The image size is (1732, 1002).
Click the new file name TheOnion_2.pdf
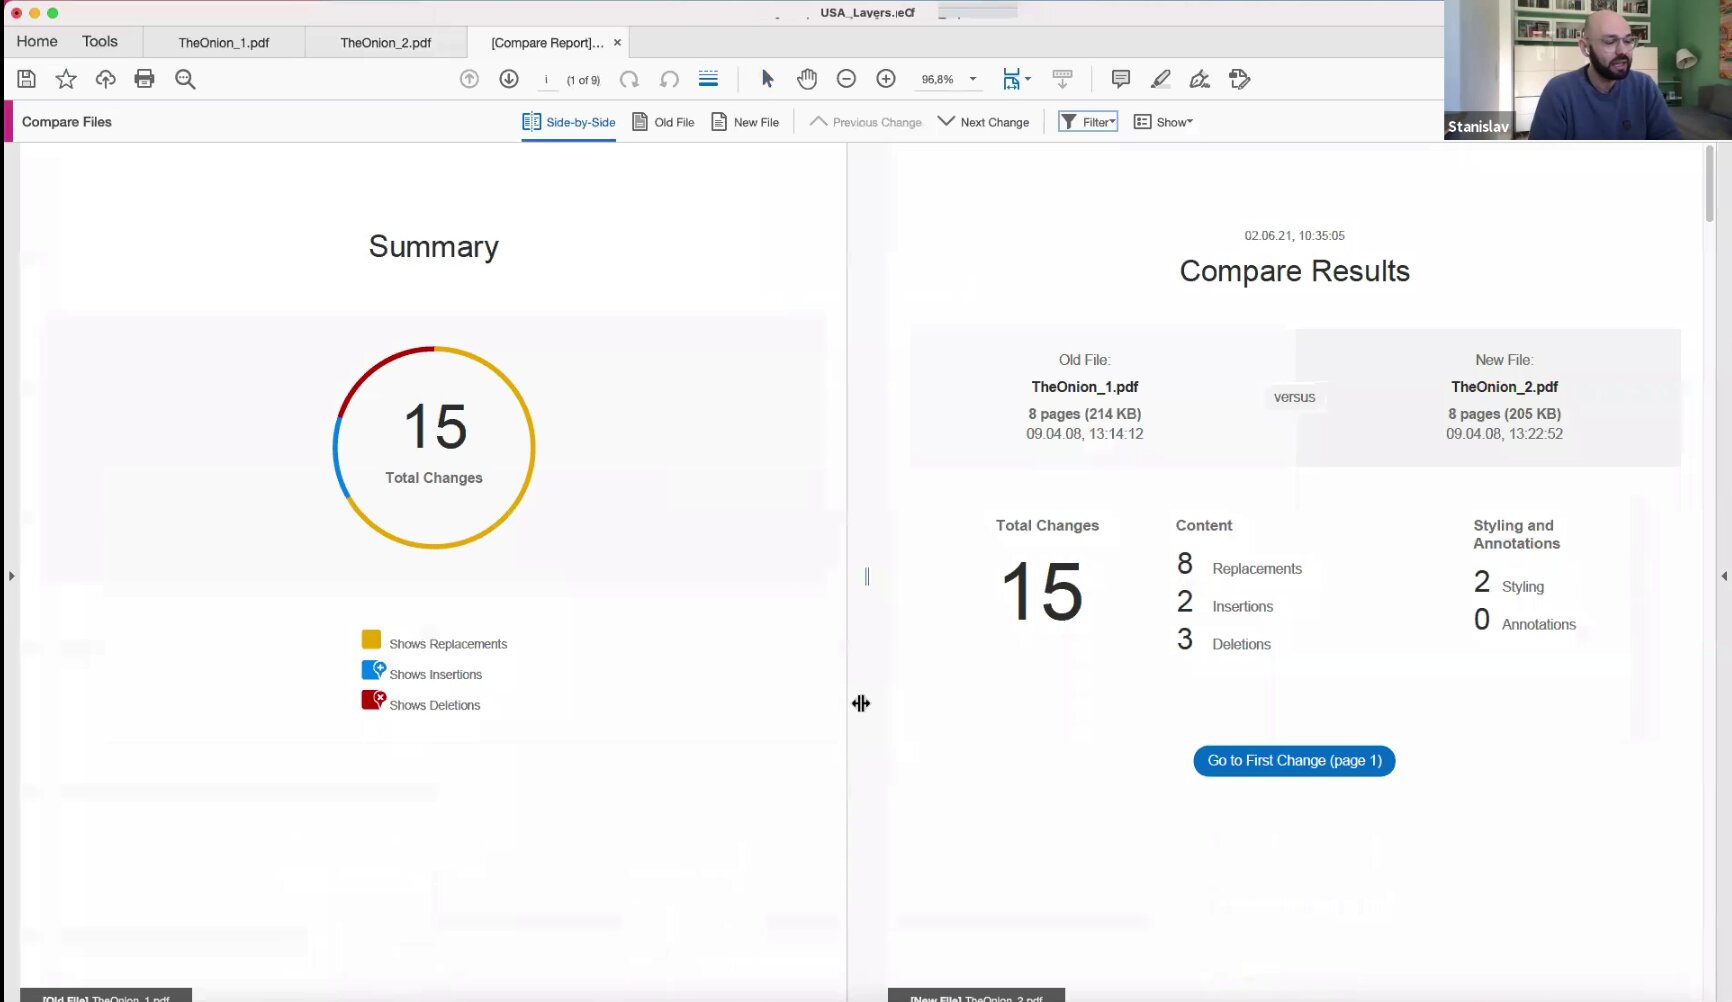coord(1504,387)
